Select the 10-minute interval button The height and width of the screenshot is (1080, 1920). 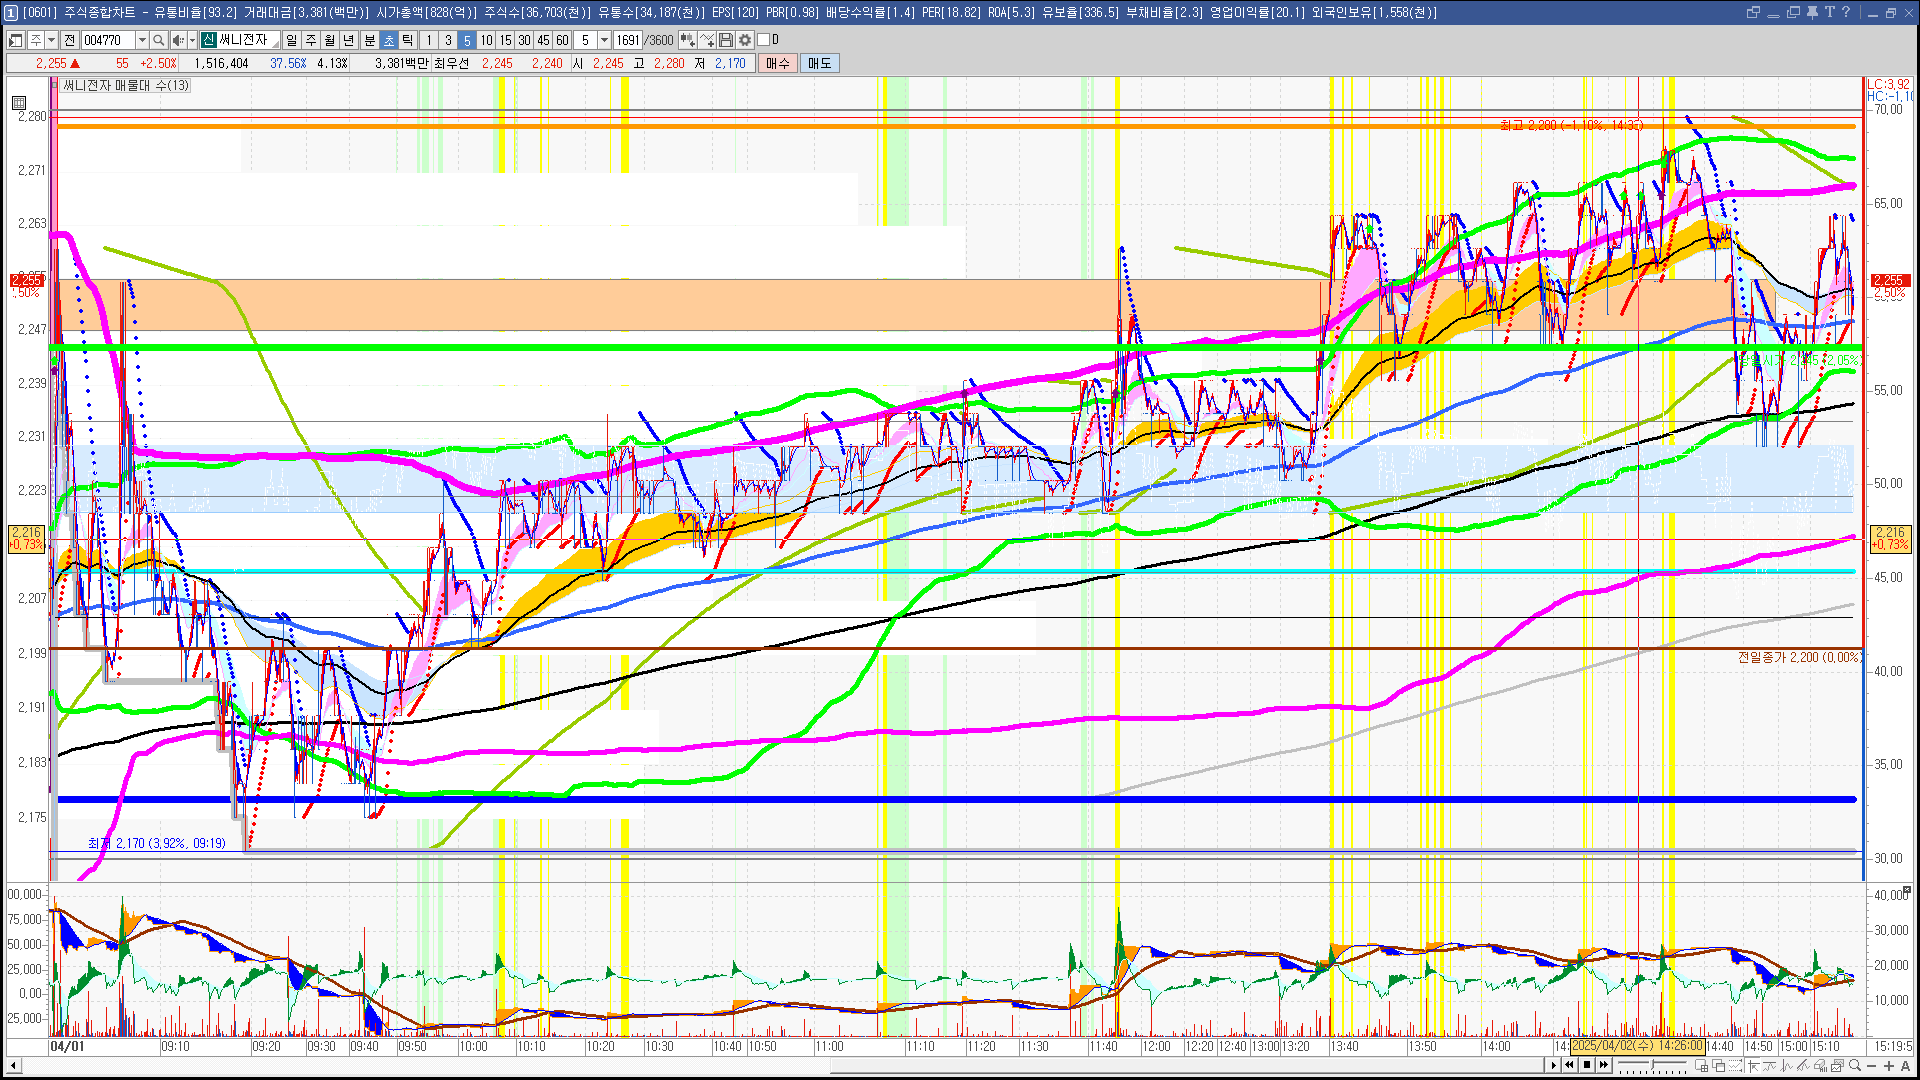coord(486,40)
